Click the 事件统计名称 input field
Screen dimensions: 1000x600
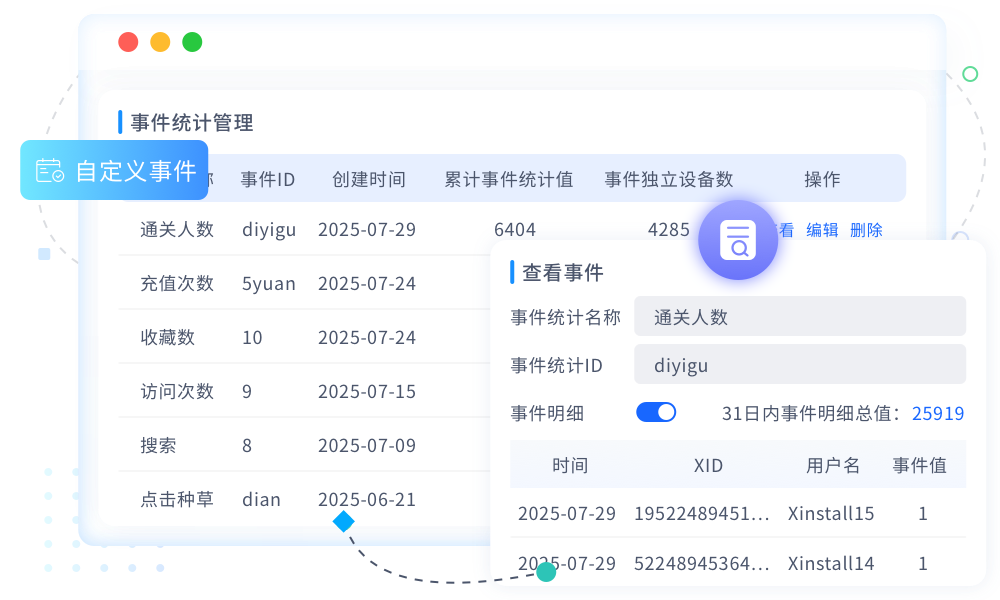click(x=800, y=317)
